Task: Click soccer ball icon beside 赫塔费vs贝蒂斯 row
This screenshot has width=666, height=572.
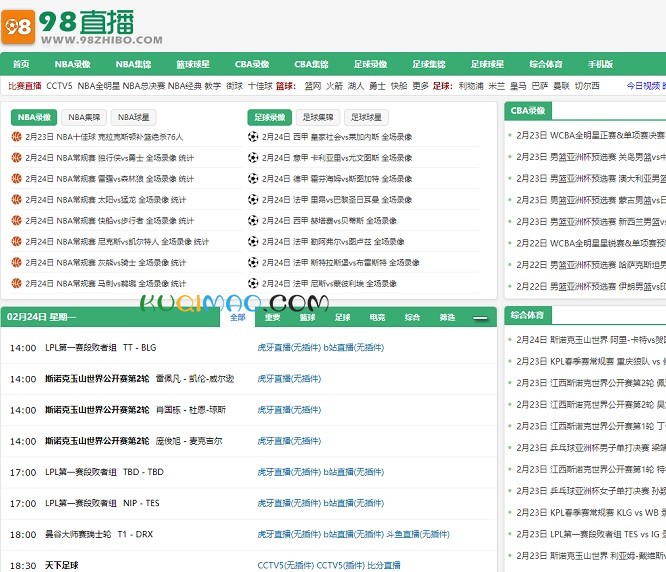Action: [x=253, y=220]
